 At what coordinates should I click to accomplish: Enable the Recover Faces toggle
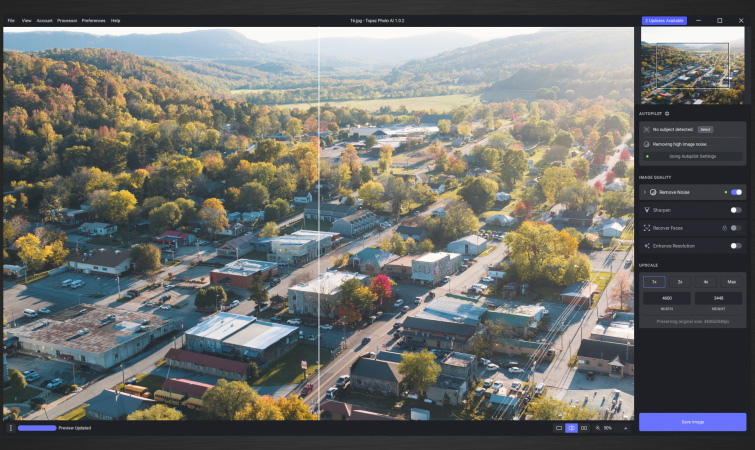coord(736,228)
